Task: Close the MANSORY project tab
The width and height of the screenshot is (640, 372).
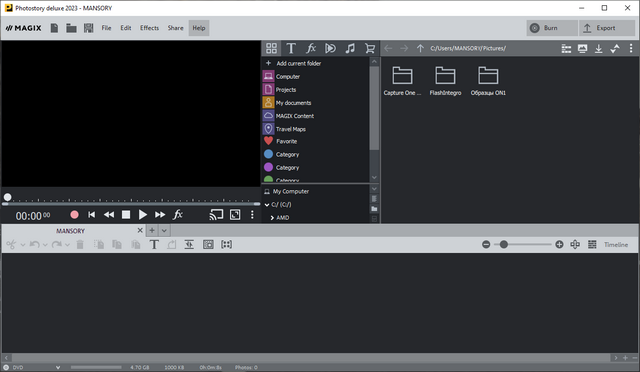Action: (140, 230)
